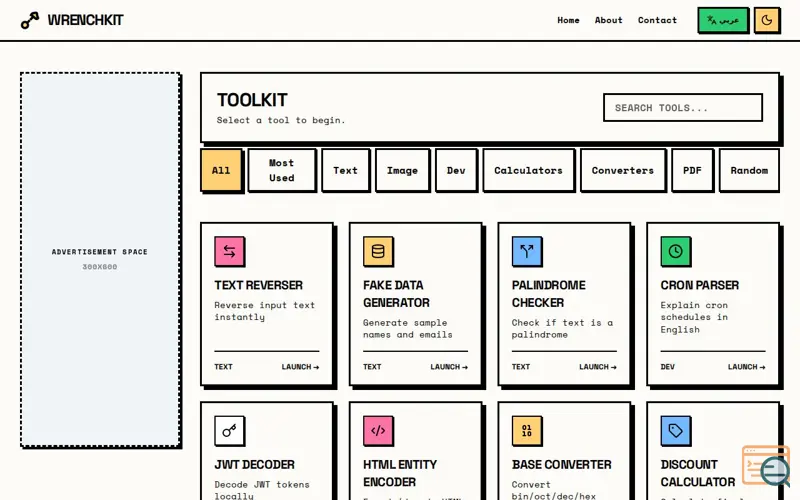Click "Decode JWT tokens locally" description
This screenshot has height=500, width=800.
click(262, 490)
